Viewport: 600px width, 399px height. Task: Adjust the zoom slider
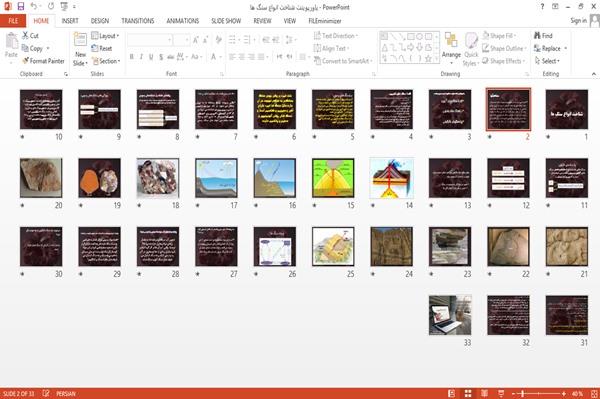(x=539, y=394)
